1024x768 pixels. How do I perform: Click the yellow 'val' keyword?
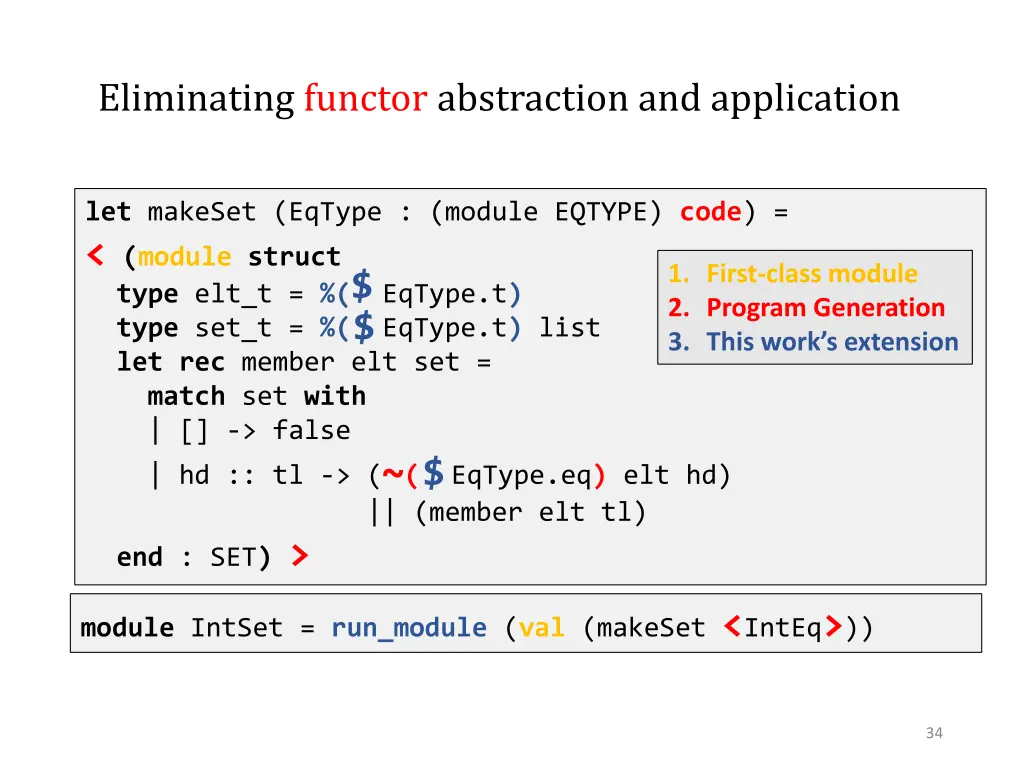point(541,628)
